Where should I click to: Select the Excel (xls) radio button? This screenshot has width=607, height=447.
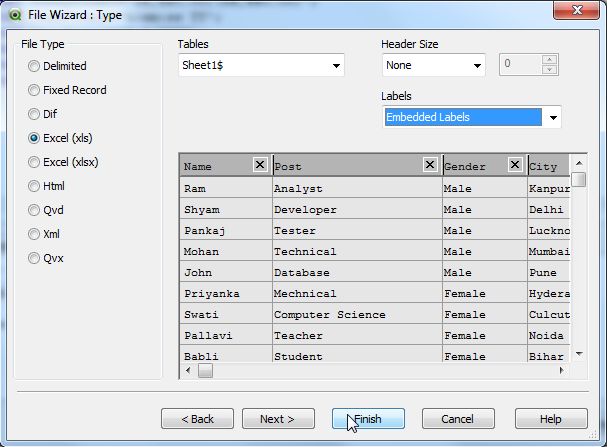click(34, 138)
